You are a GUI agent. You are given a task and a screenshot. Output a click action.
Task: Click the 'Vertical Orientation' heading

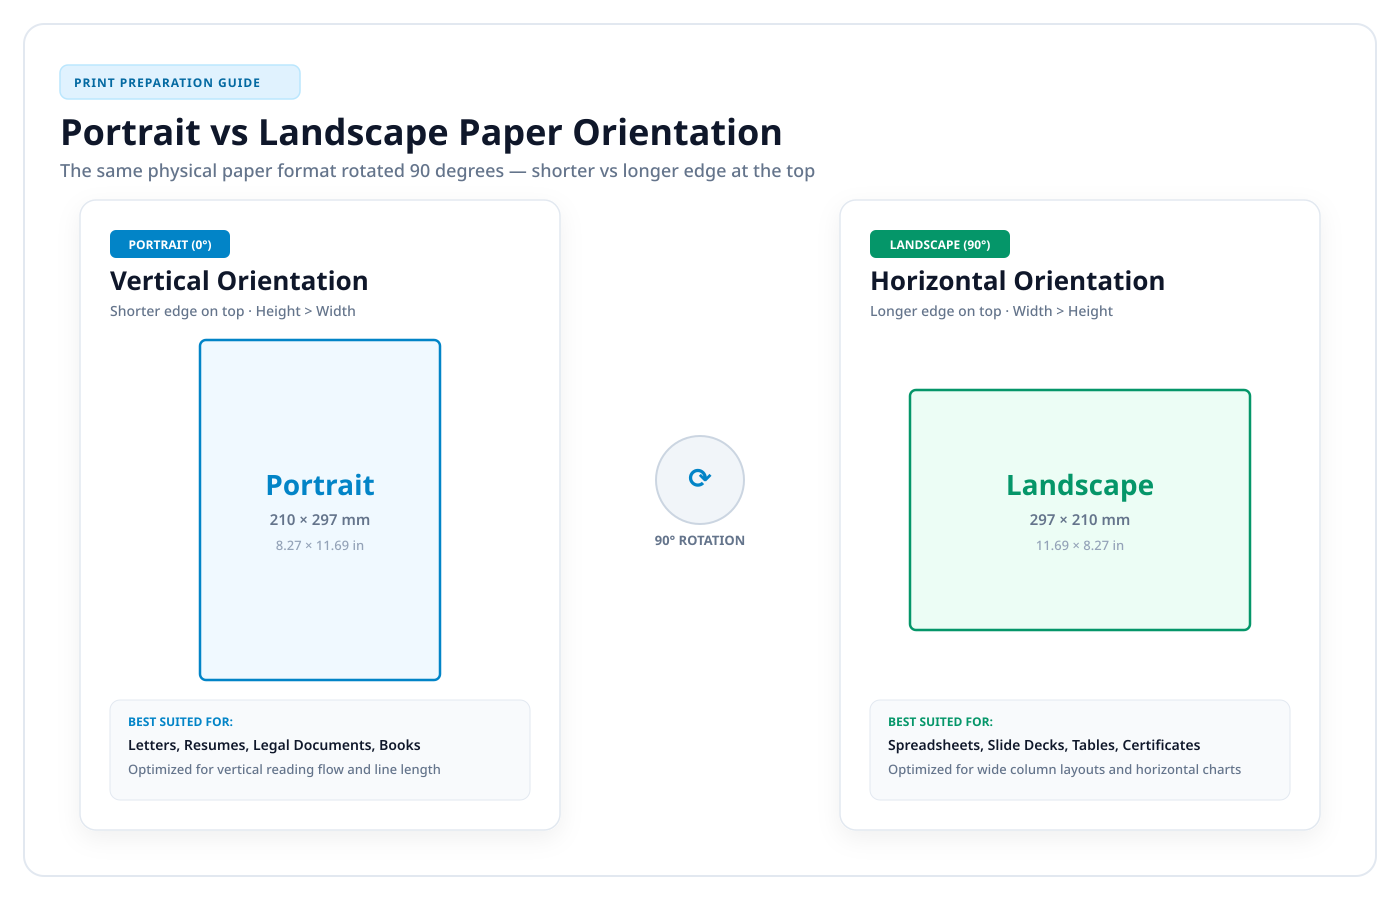[239, 281]
